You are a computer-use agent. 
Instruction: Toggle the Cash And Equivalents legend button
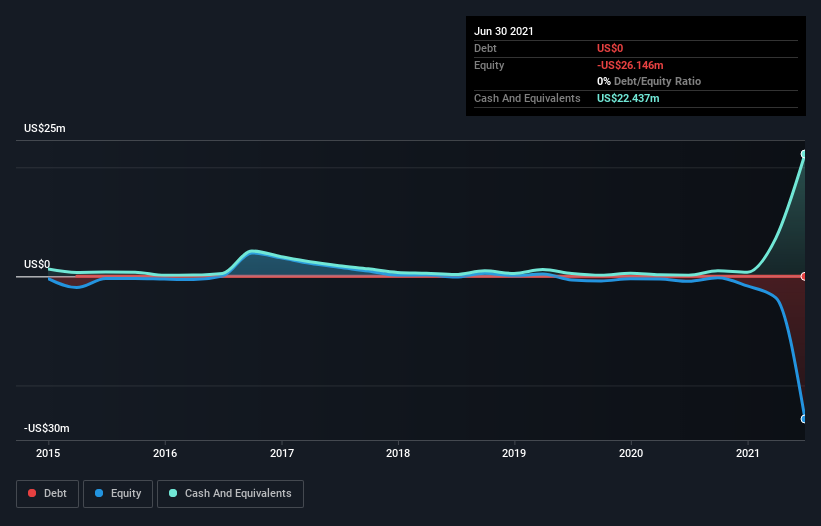(230, 494)
